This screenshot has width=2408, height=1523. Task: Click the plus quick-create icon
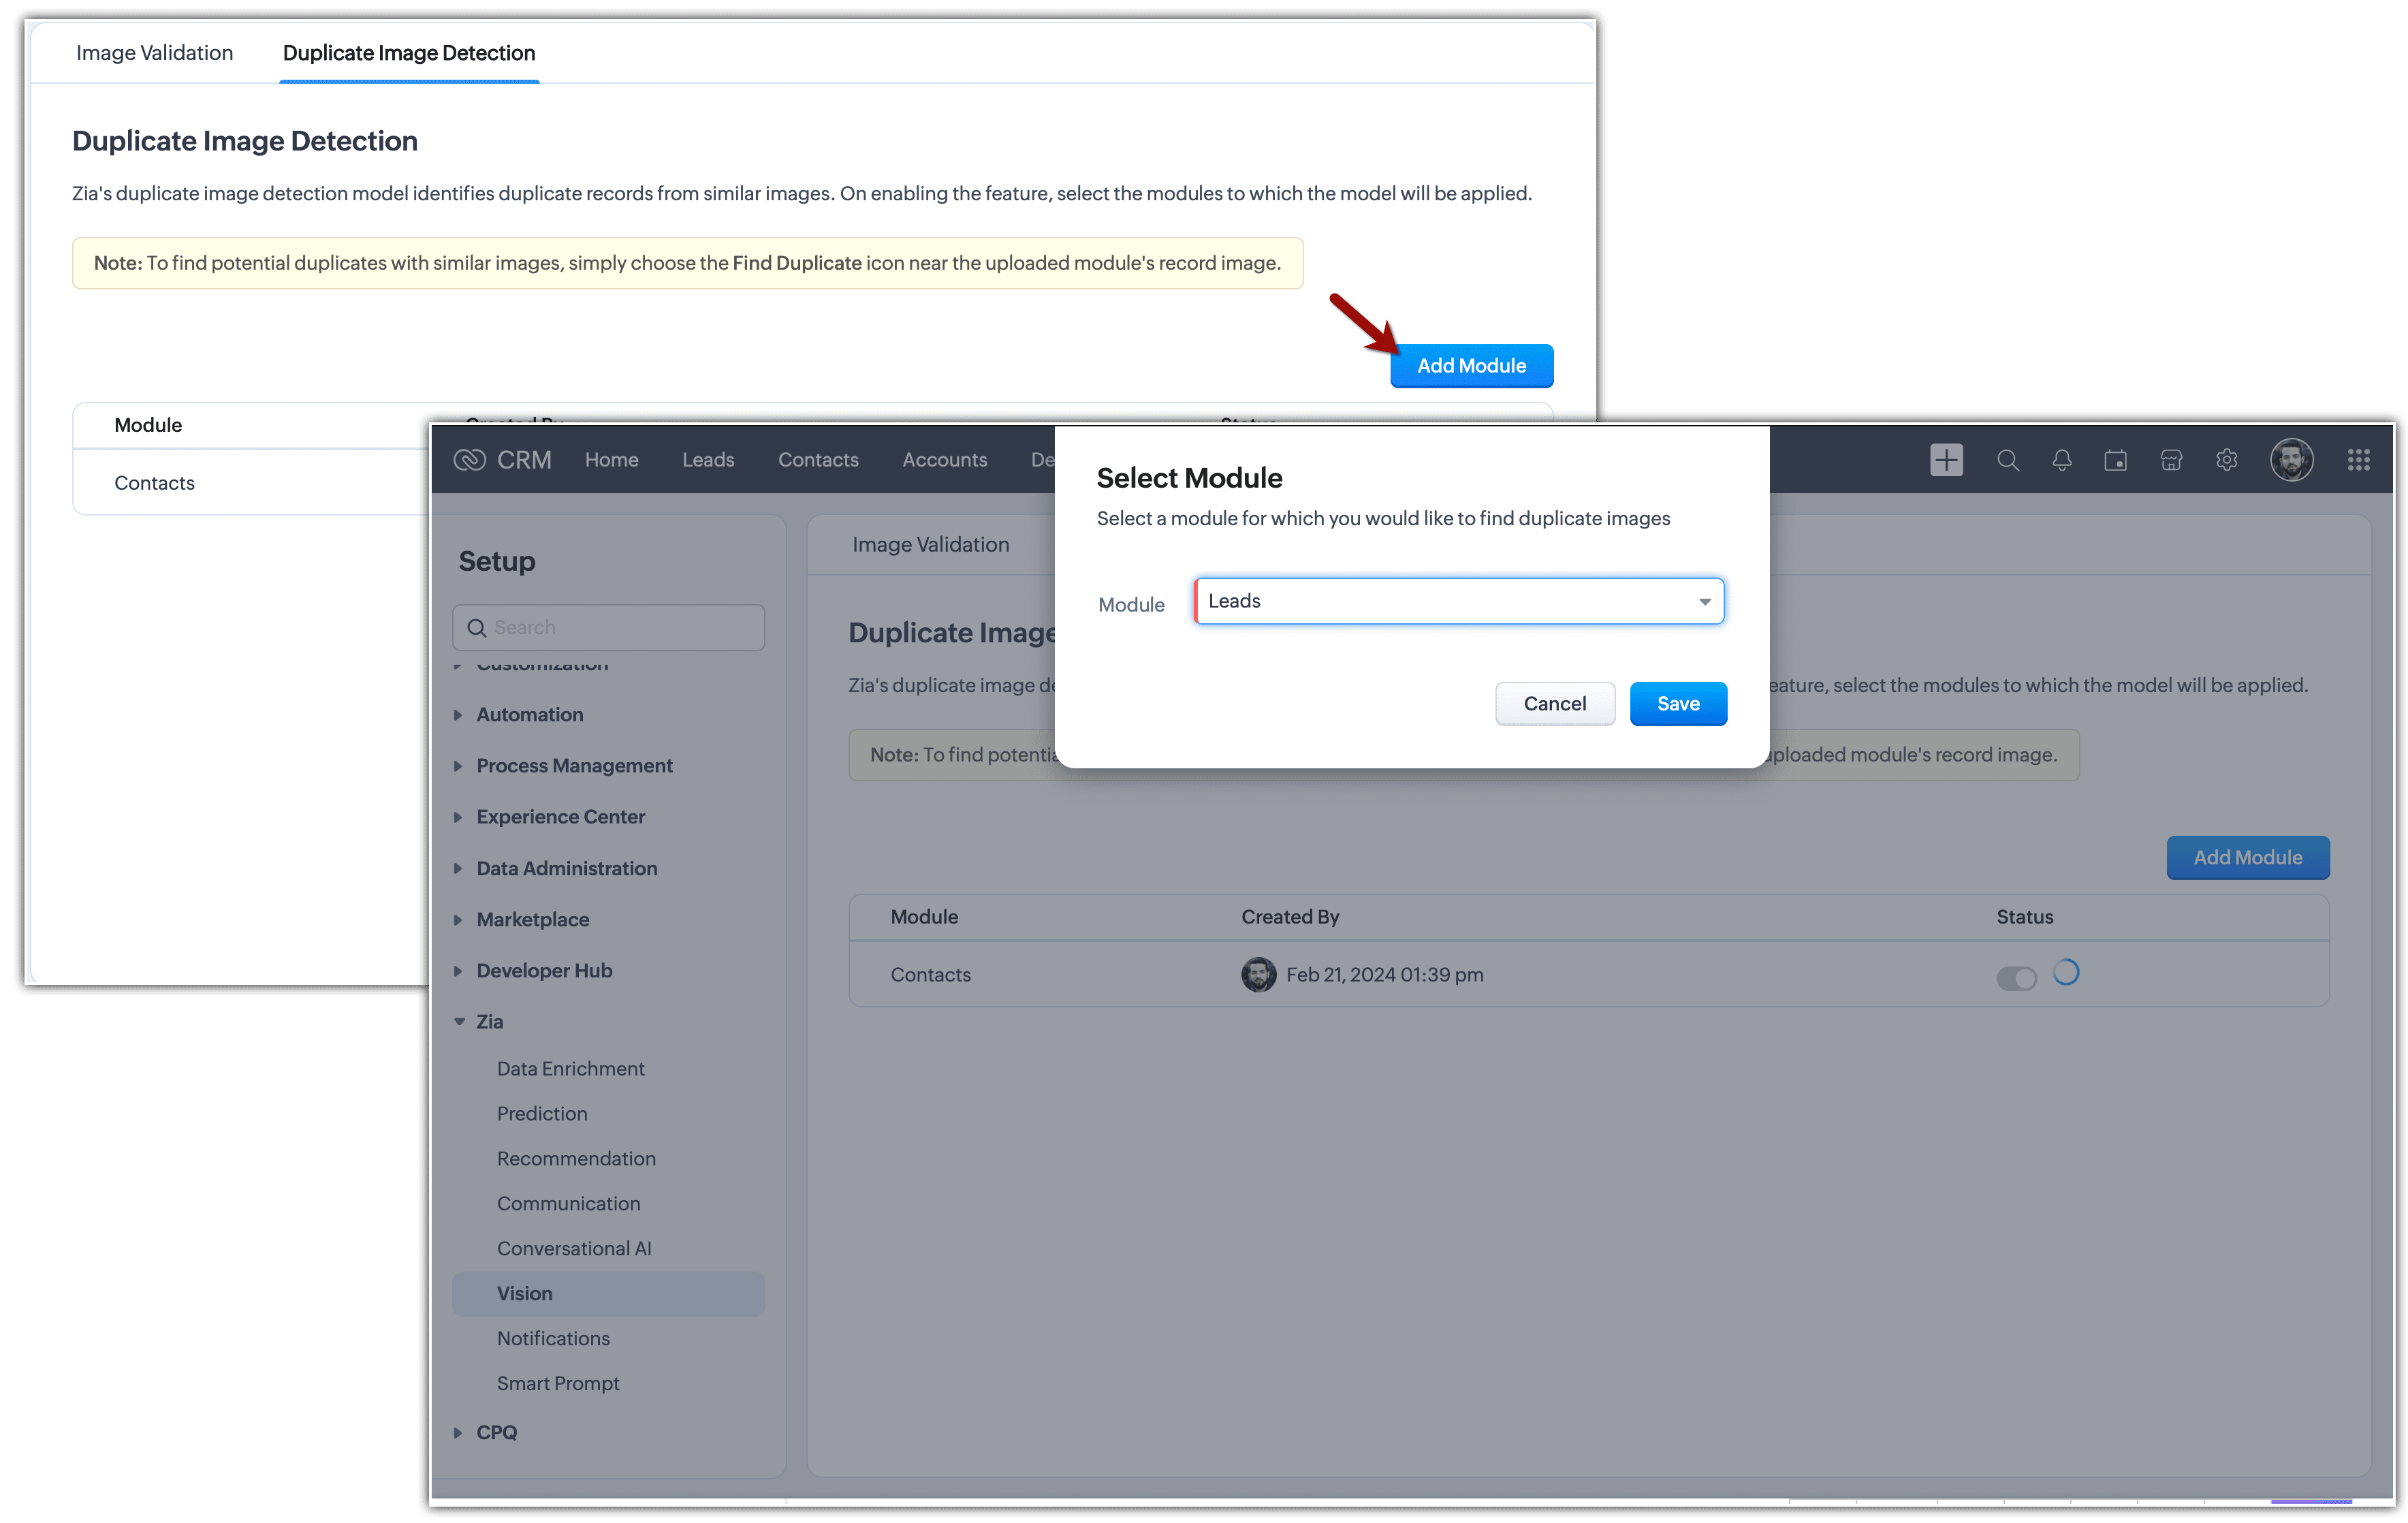pos(1946,460)
